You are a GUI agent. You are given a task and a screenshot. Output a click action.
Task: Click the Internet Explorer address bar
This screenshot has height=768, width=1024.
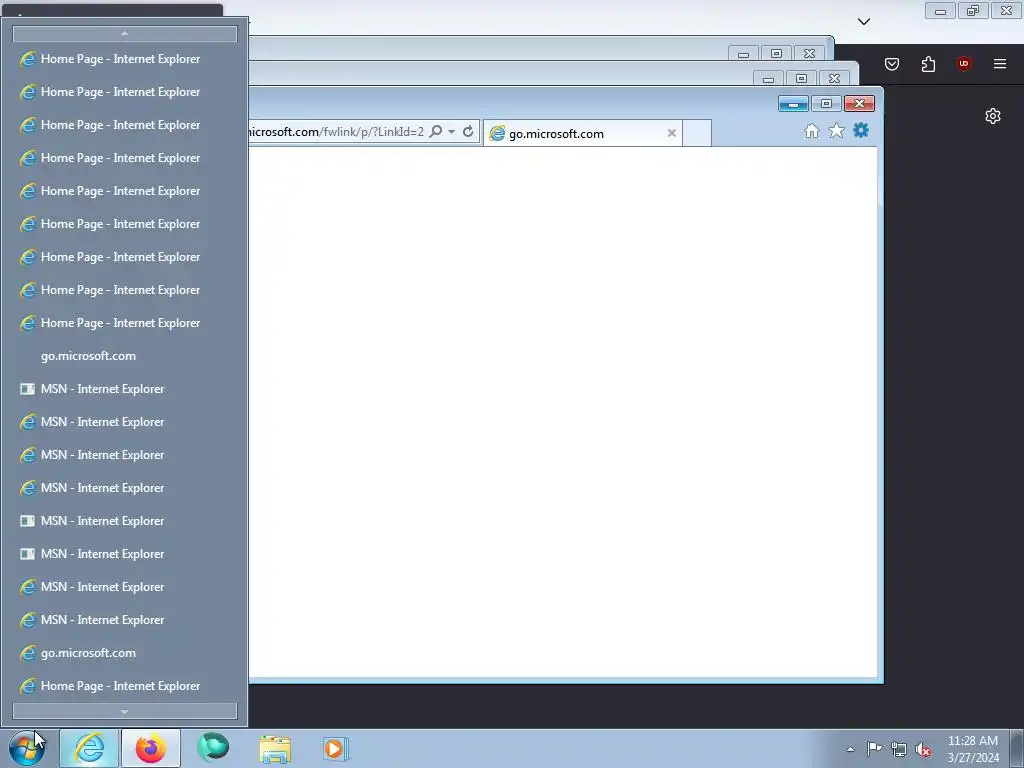click(x=336, y=132)
